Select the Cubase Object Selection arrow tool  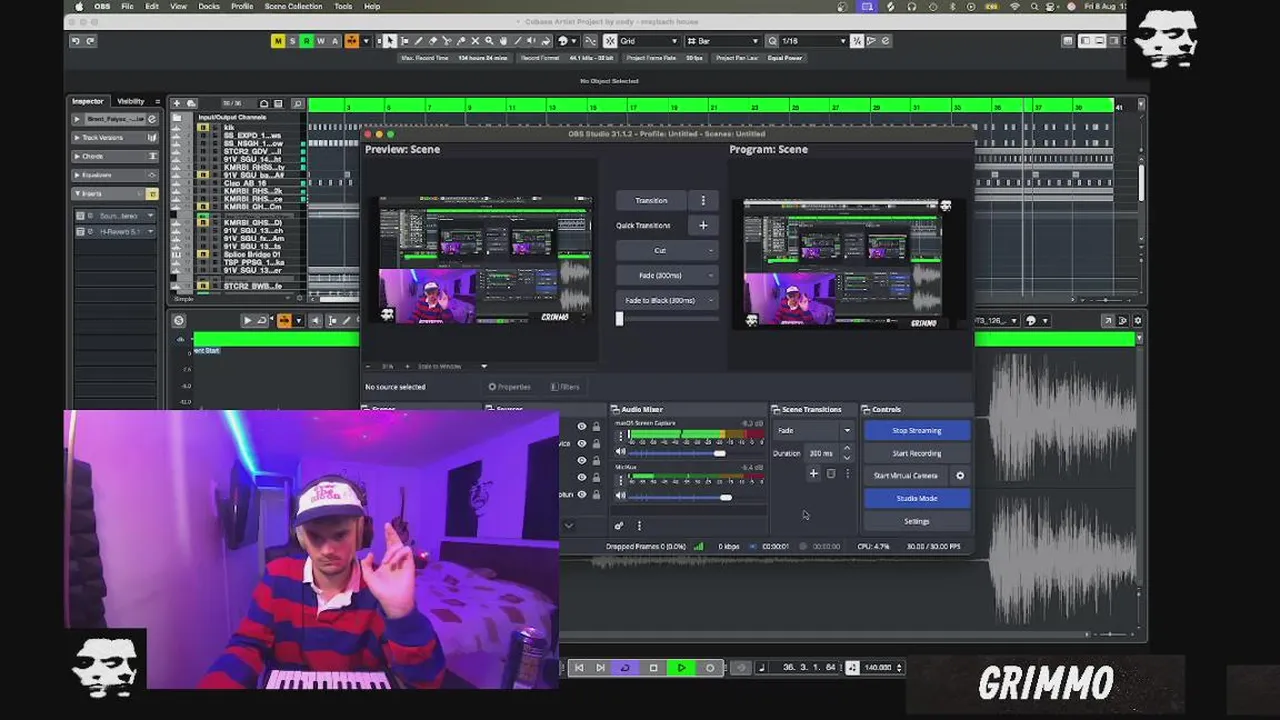(389, 41)
